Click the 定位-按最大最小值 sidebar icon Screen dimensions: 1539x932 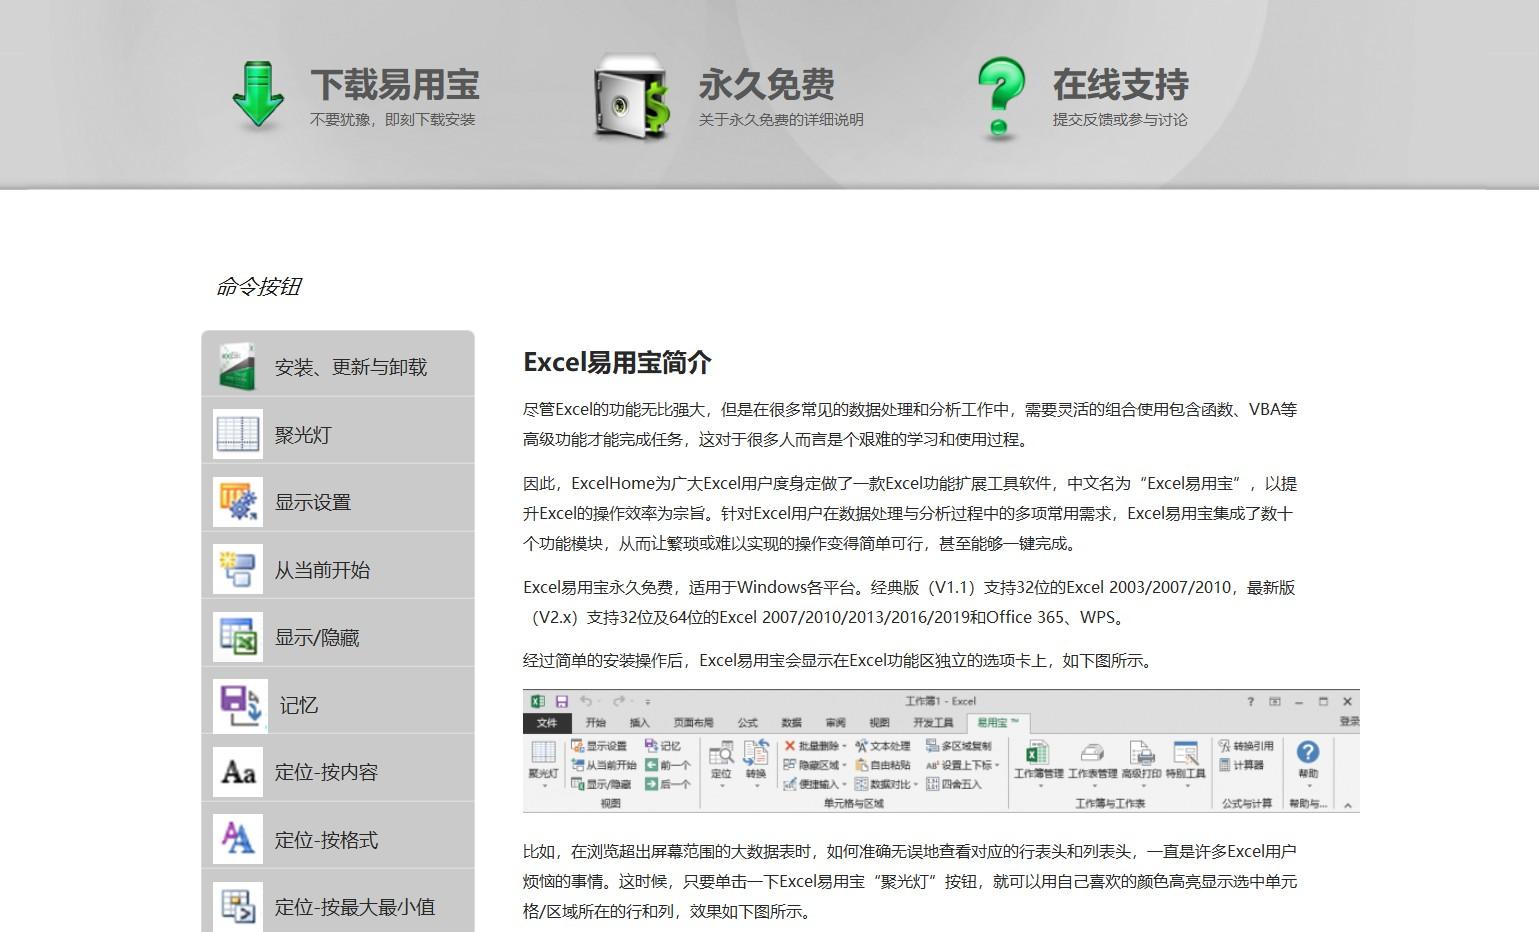coord(236,905)
